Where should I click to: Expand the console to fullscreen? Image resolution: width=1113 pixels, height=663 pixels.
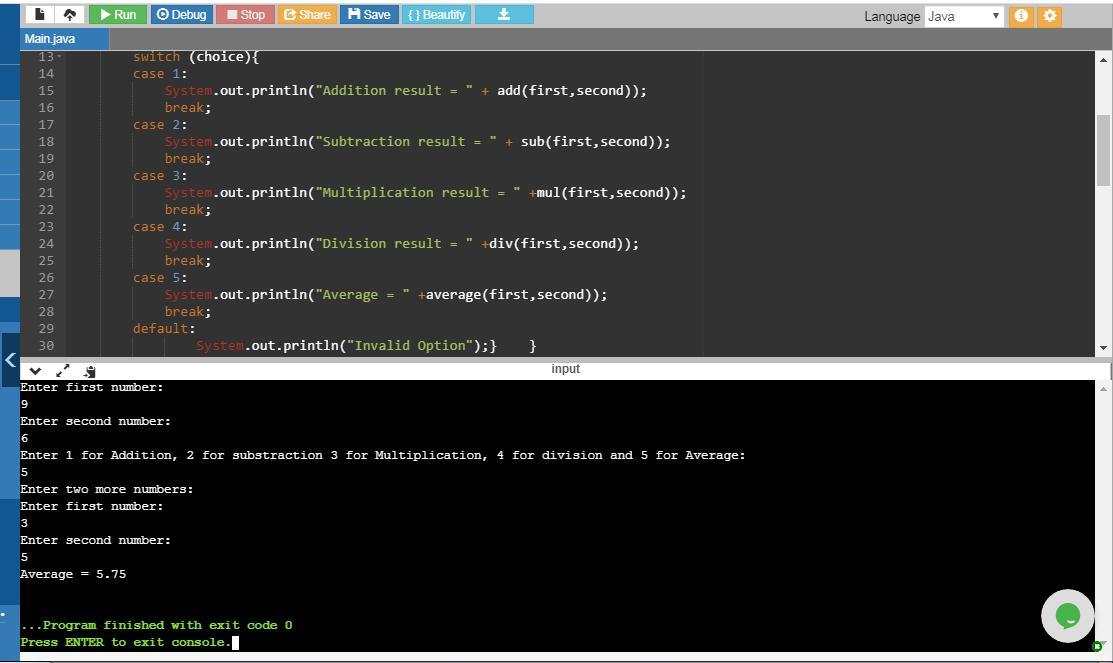[x=62, y=371]
